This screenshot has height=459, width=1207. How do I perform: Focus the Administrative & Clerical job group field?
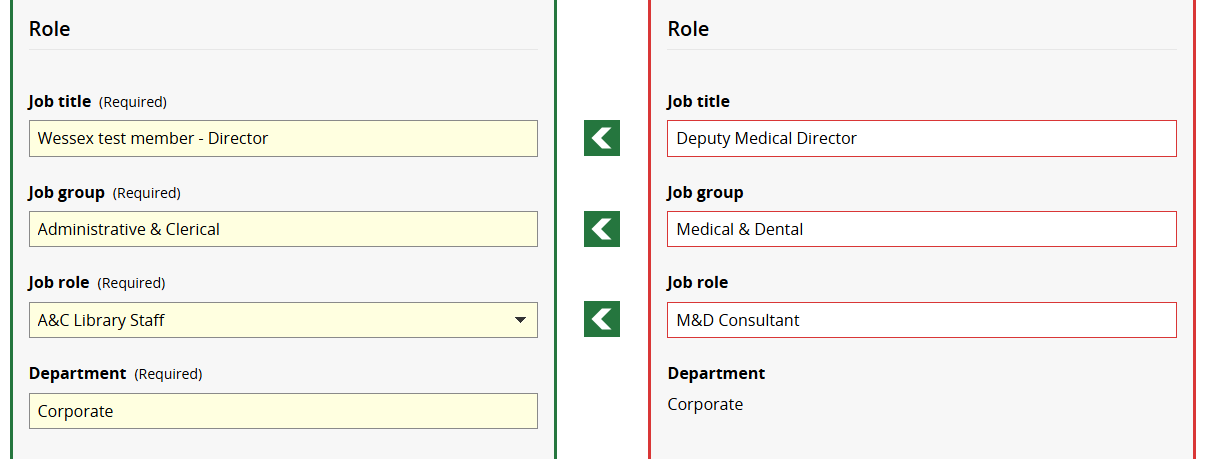pos(283,229)
